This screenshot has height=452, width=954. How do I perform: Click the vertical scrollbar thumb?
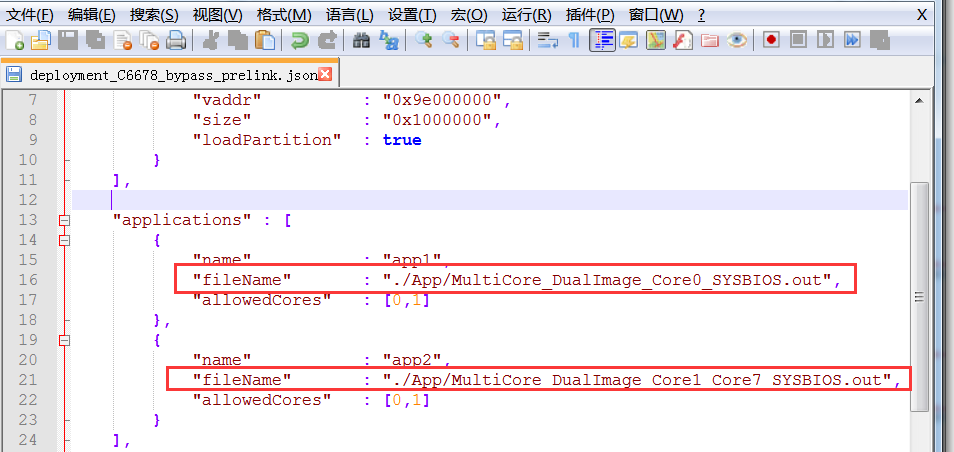coord(919,296)
